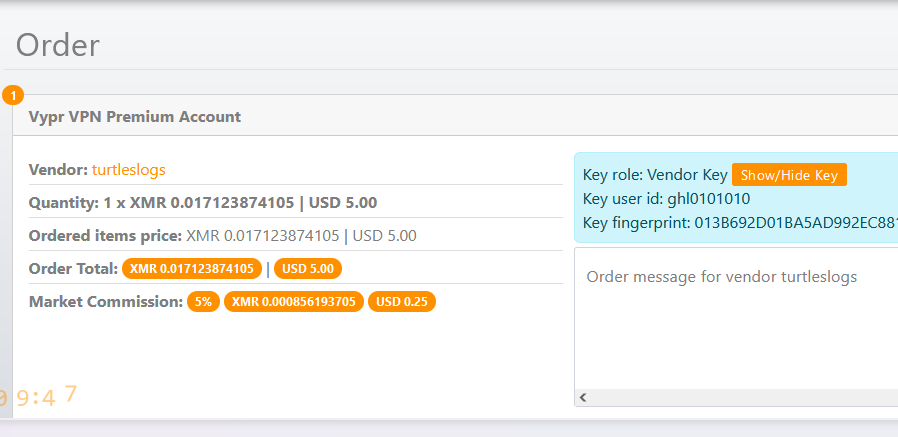Click the message box left scroll arrow
Image resolution: width=898 pixels, height=437 pixels.
click(x=583, y=397)
